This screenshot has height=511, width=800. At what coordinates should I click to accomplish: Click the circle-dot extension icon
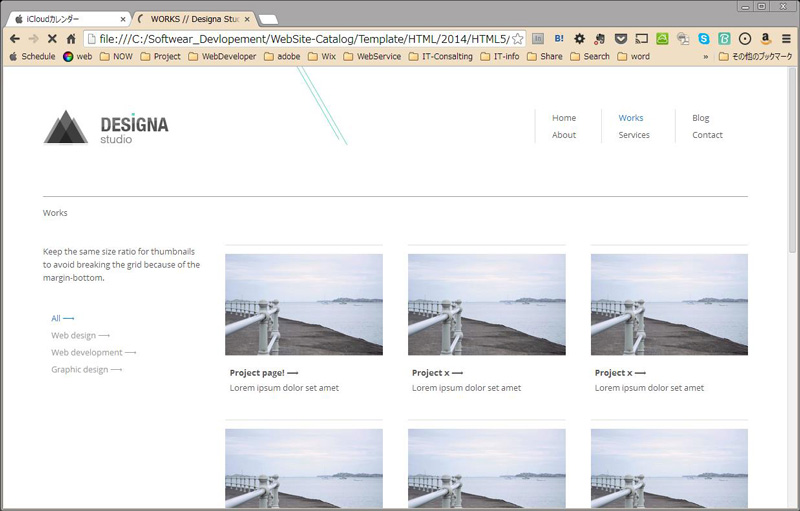[745, 38]
